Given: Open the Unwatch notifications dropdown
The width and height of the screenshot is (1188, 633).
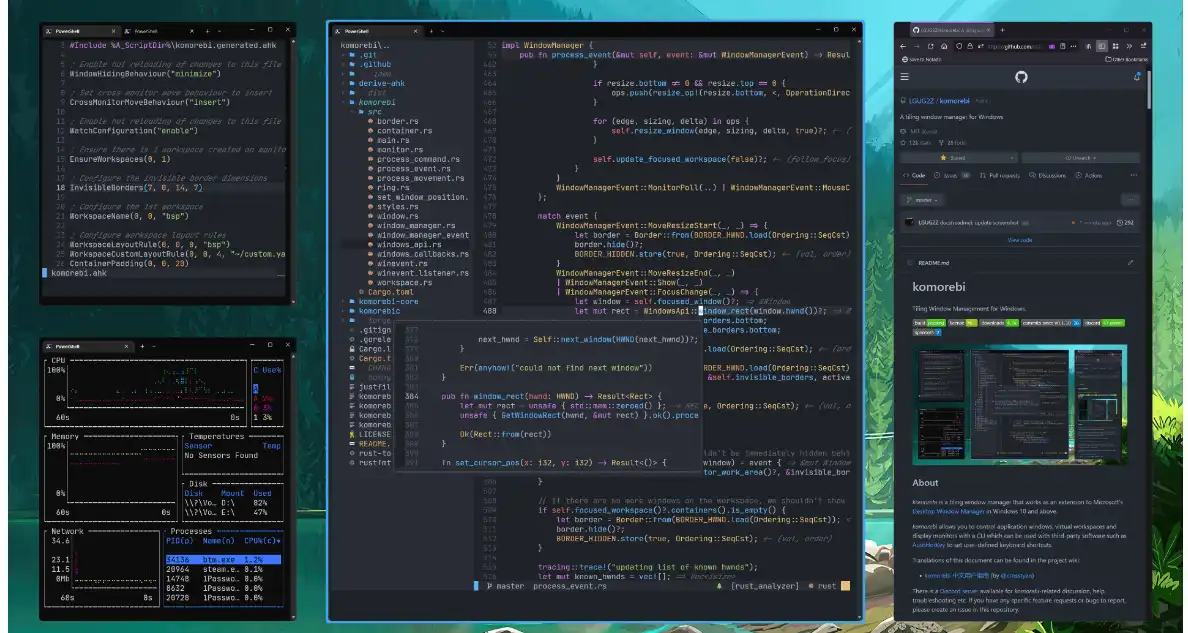Looking at the screenshot, I should (1081, 158).
